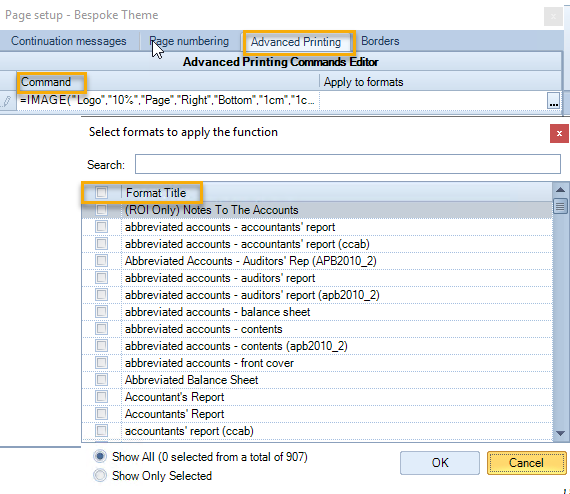This screenshot has width=570, height=494.
Task: Click the pencil edit row icon
Action: click(x=7, y=101)
